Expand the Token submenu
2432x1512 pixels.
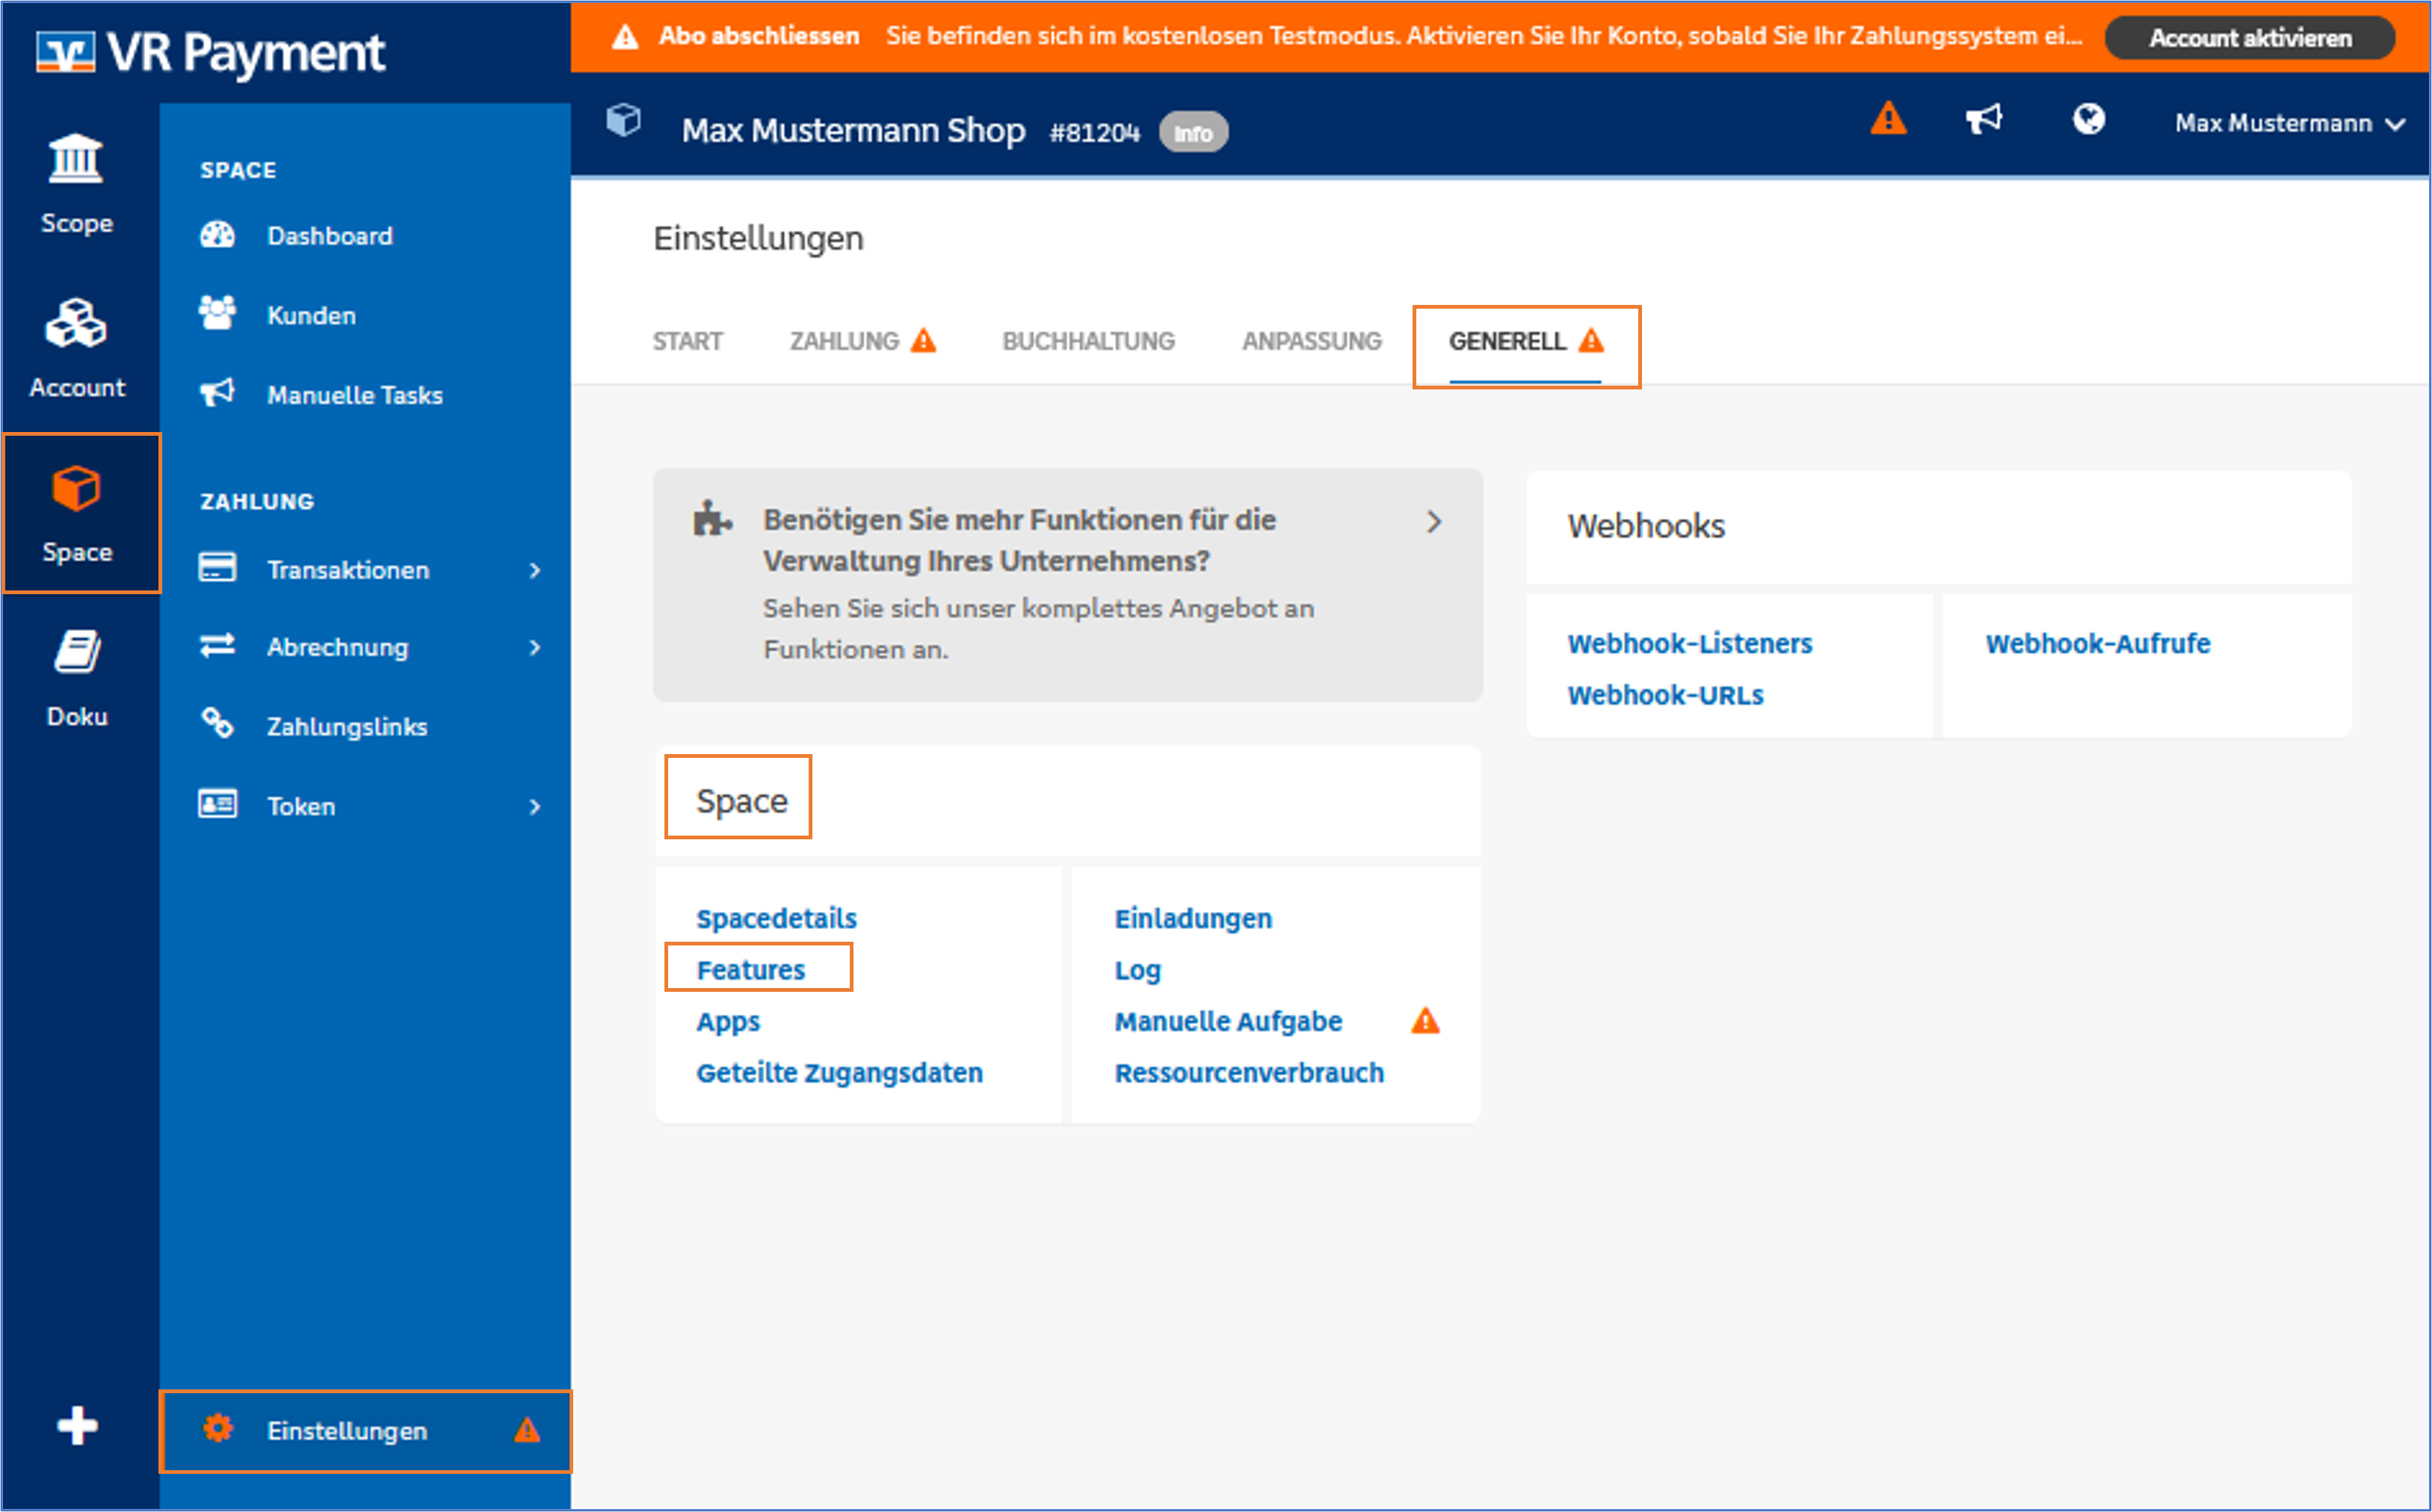click(x=535, y=806)
